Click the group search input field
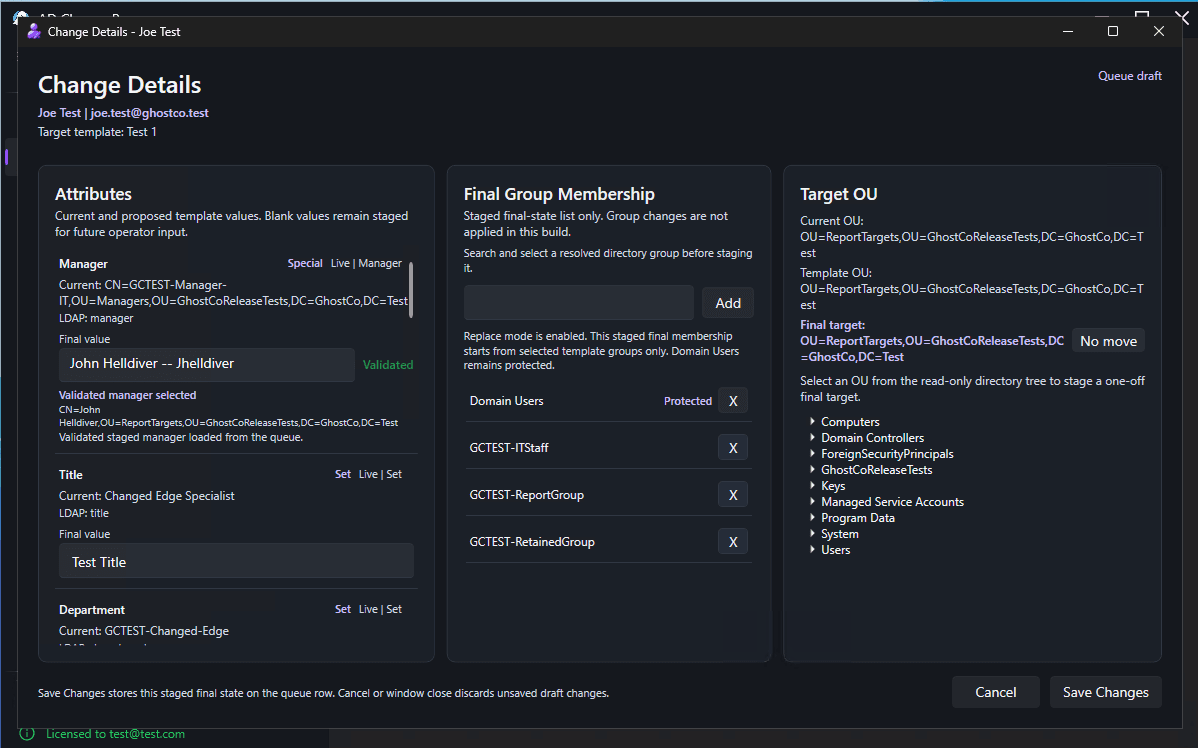The height and width of the screenshot is (748, 1198). (x=578, y=303)
